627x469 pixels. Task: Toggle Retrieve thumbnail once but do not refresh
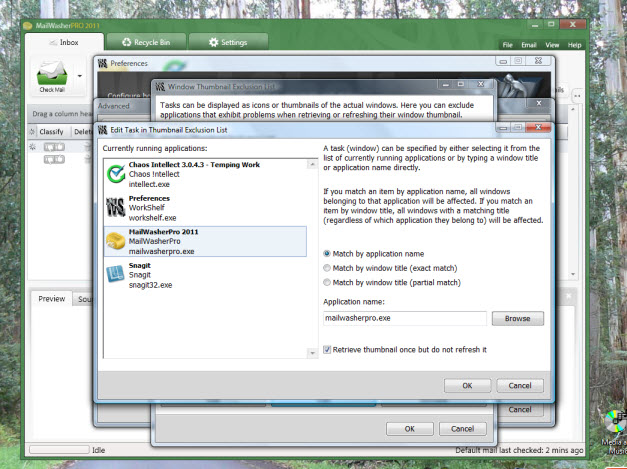pos(328,350)
